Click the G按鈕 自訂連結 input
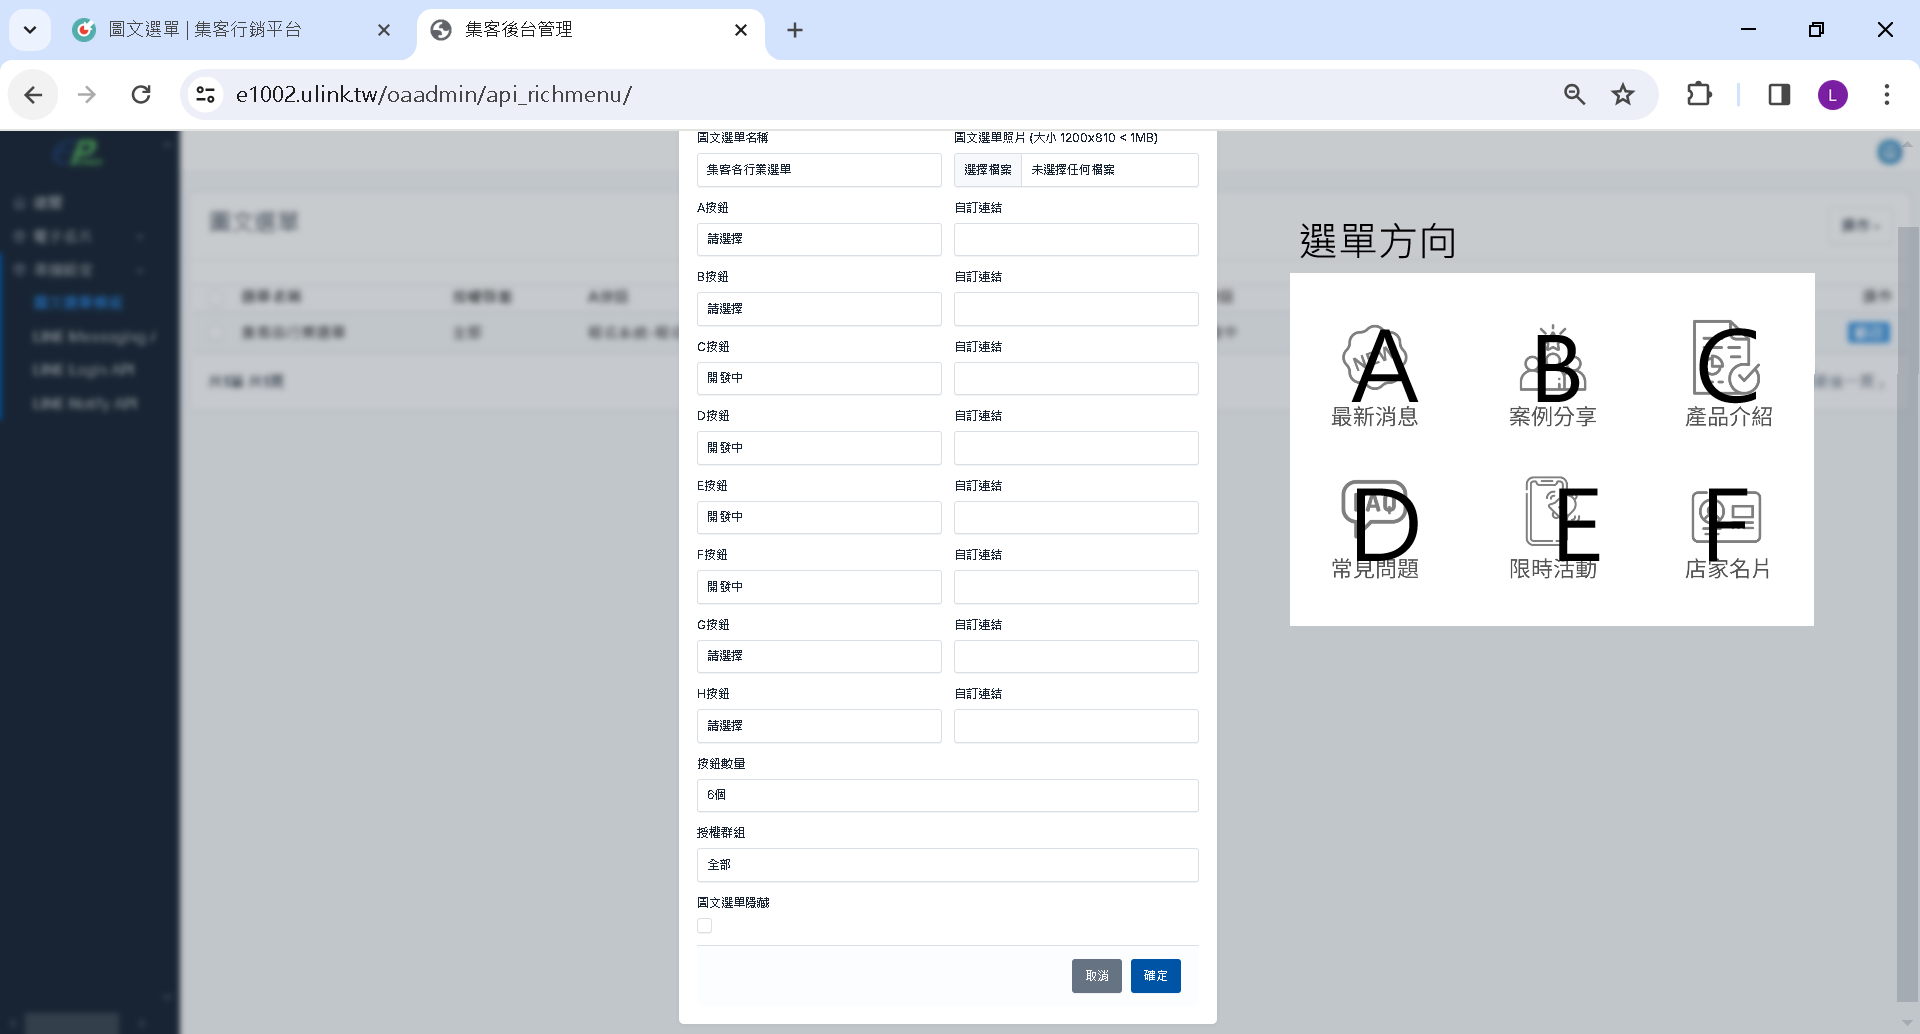1920x1034 pixels. (x=1076, y=656)
